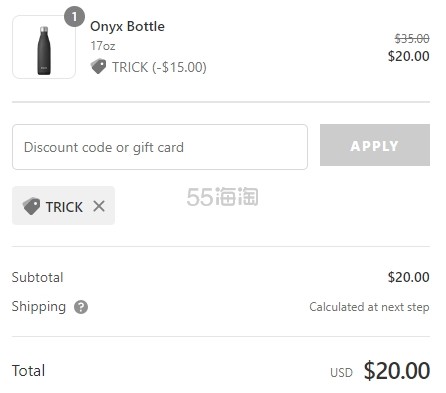The height and width of the screenshot is (393, 446).
Task: Click the Subtotal label
Action: pyautogui.click(x=37, y=277)
